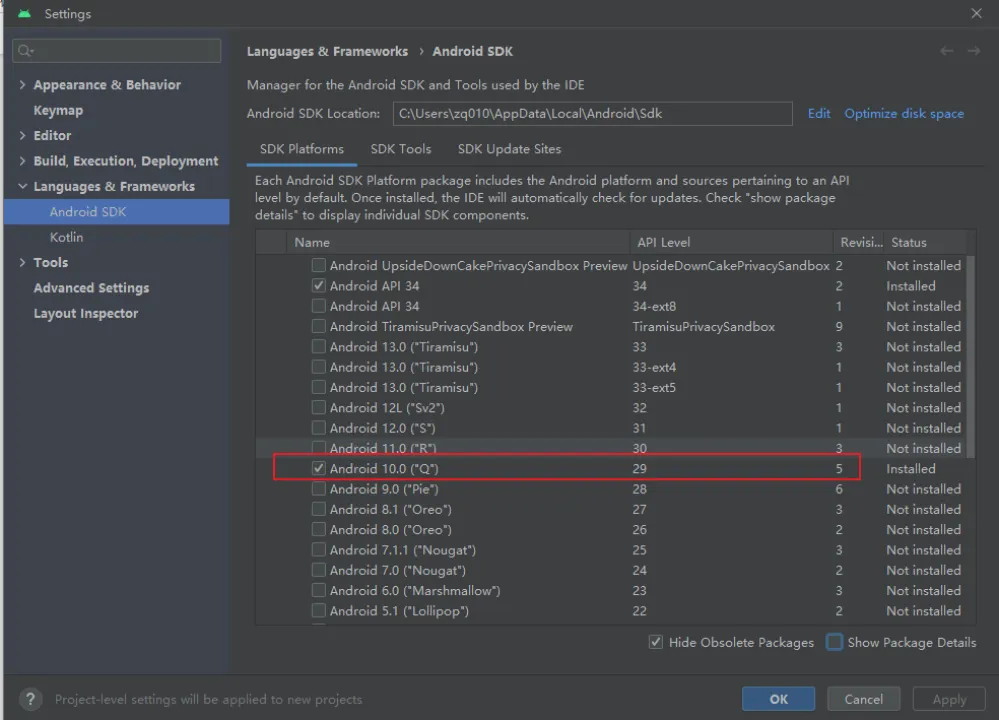
Task: Click the help question mark icon
Action: coord(31,699)
